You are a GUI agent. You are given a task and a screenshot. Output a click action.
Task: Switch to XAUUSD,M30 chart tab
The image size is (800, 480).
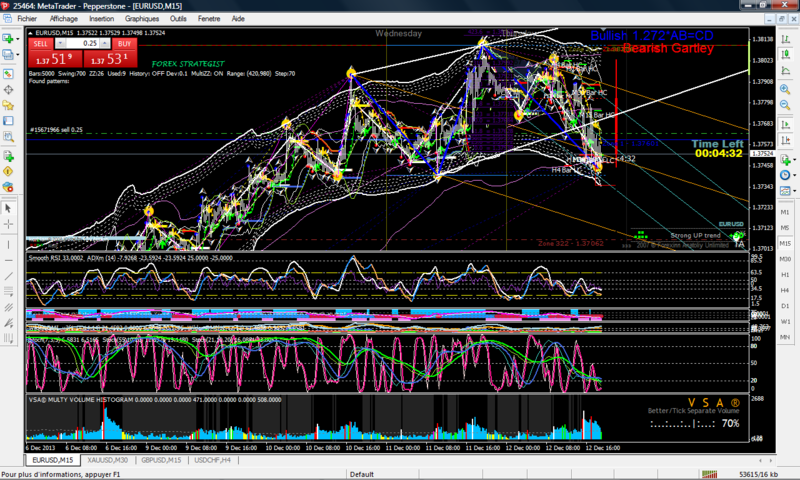(x=107, y=460)
